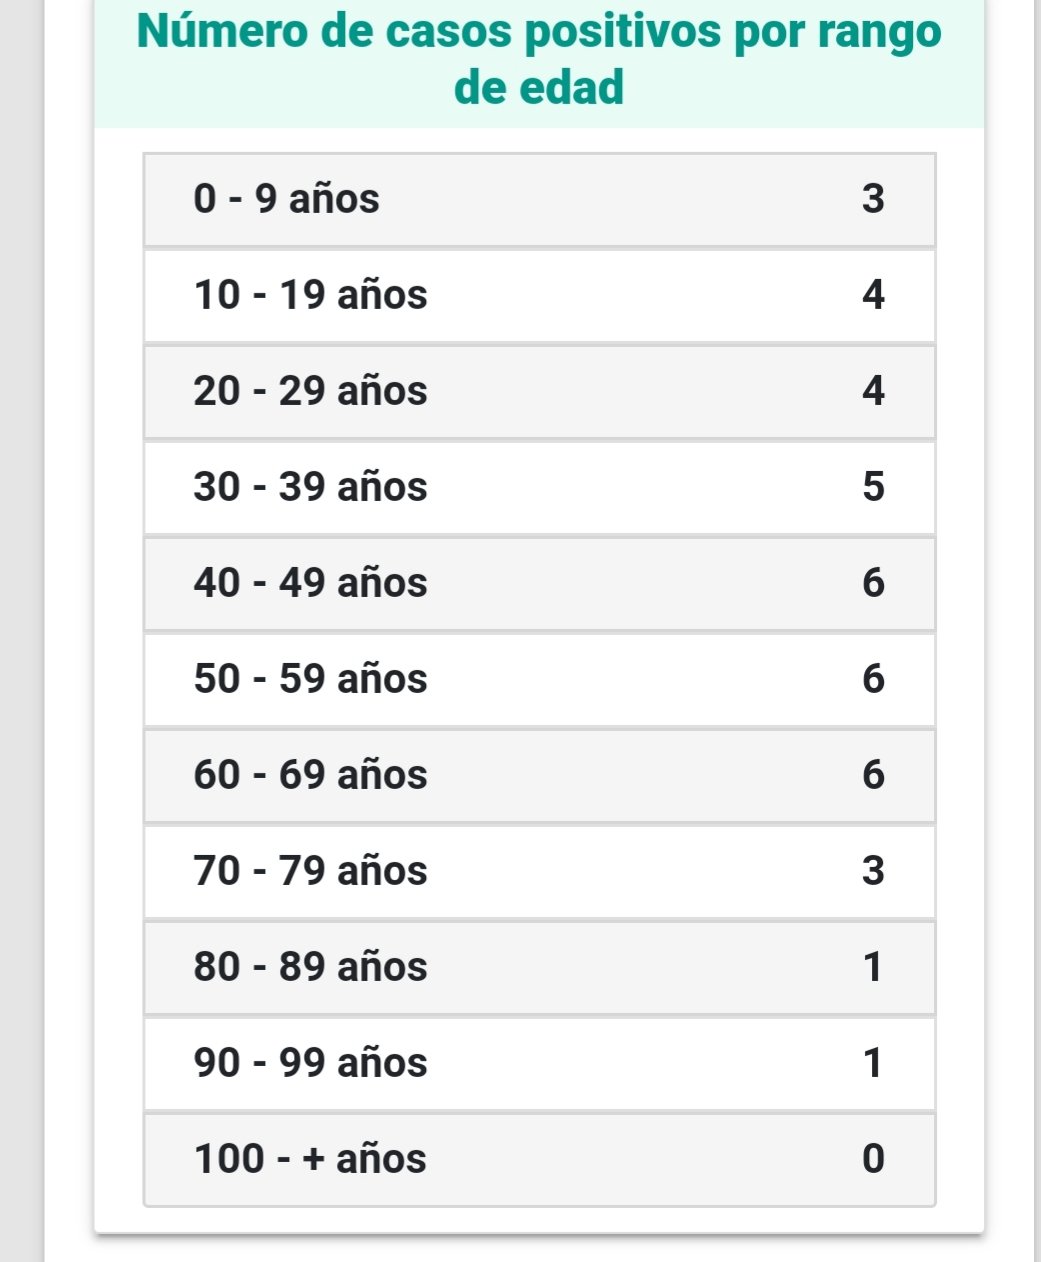Click the '100 - + años' row label
Image resolution: width=1041 pixels, height=1262 pixels.
click(x=310, y=1159)
